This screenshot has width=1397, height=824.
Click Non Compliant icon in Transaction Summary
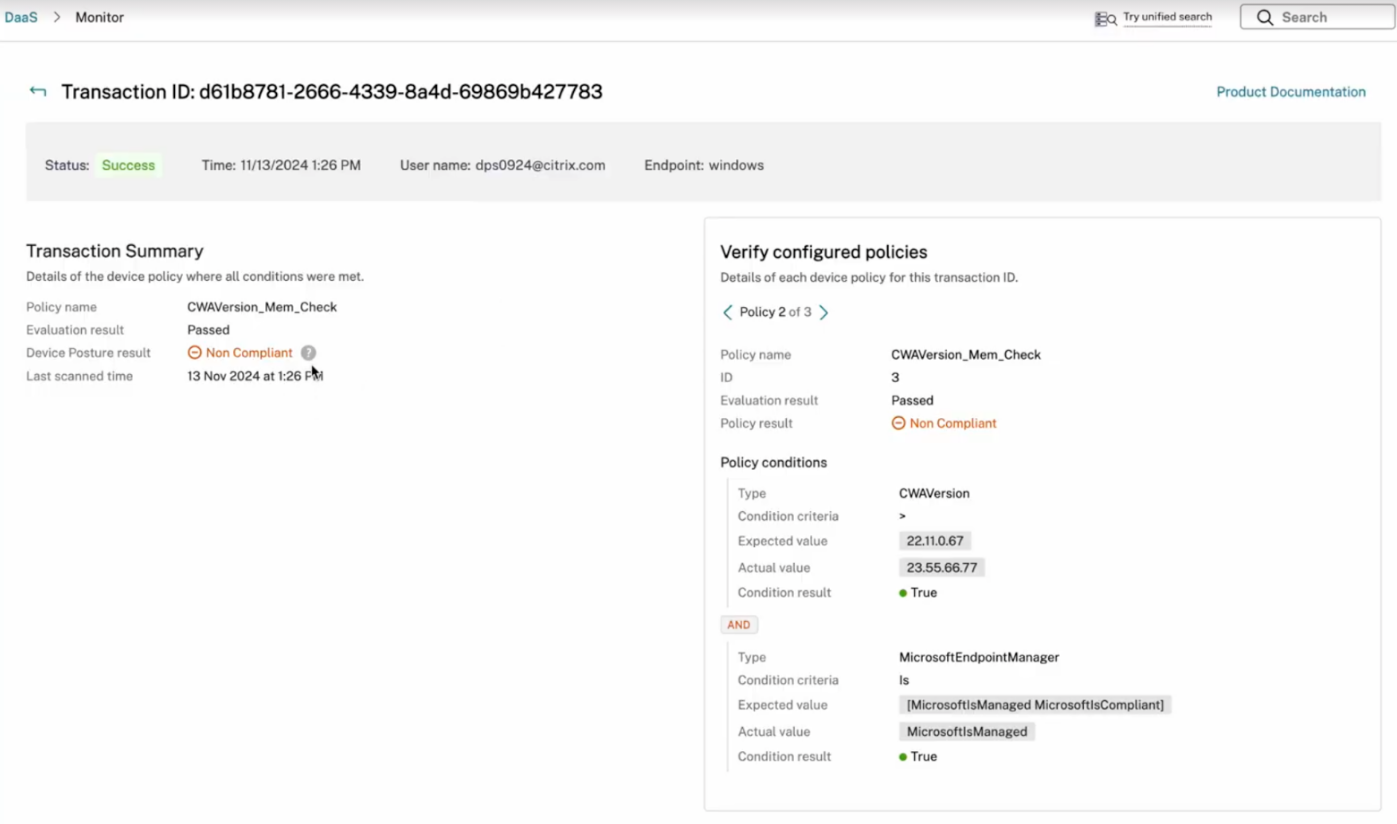195,353
